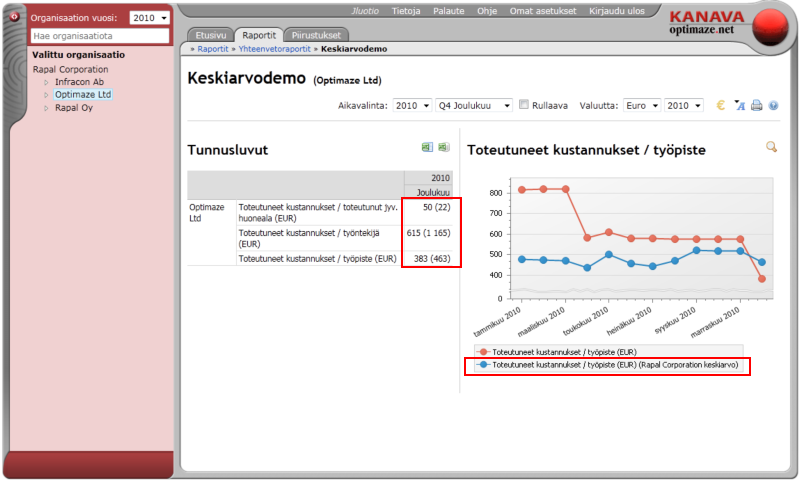The width and height of the screenshot is (800, 481).
Task: Click the second Excel export icon
Action: click(x=444, y=147)
